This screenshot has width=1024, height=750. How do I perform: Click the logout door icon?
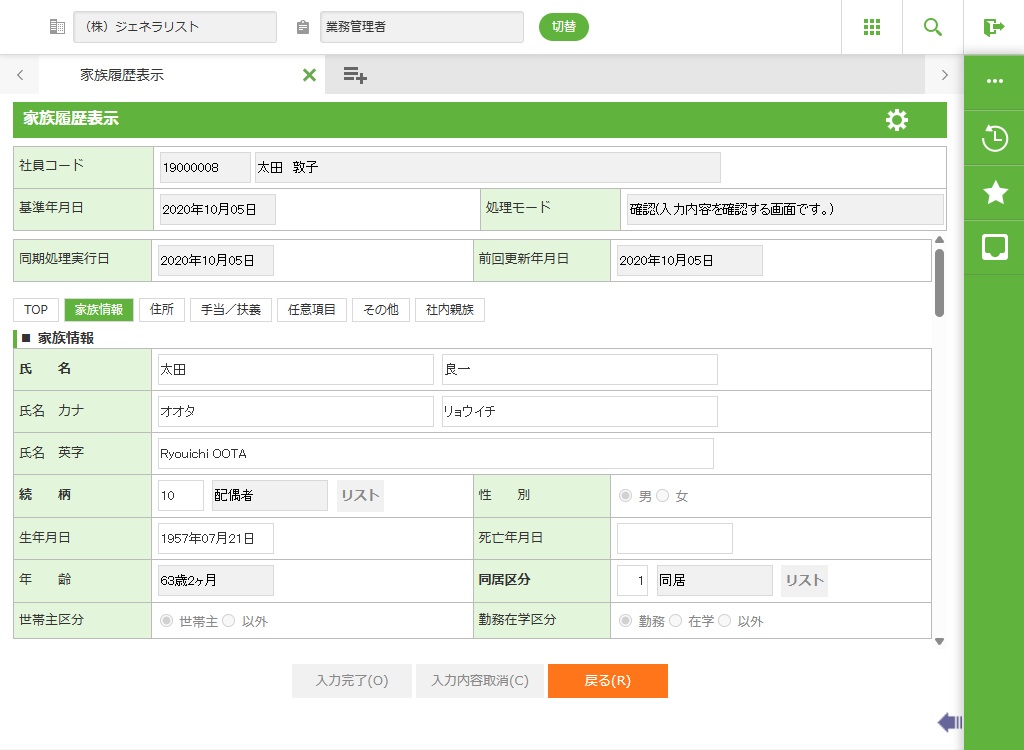pos(993,27)
